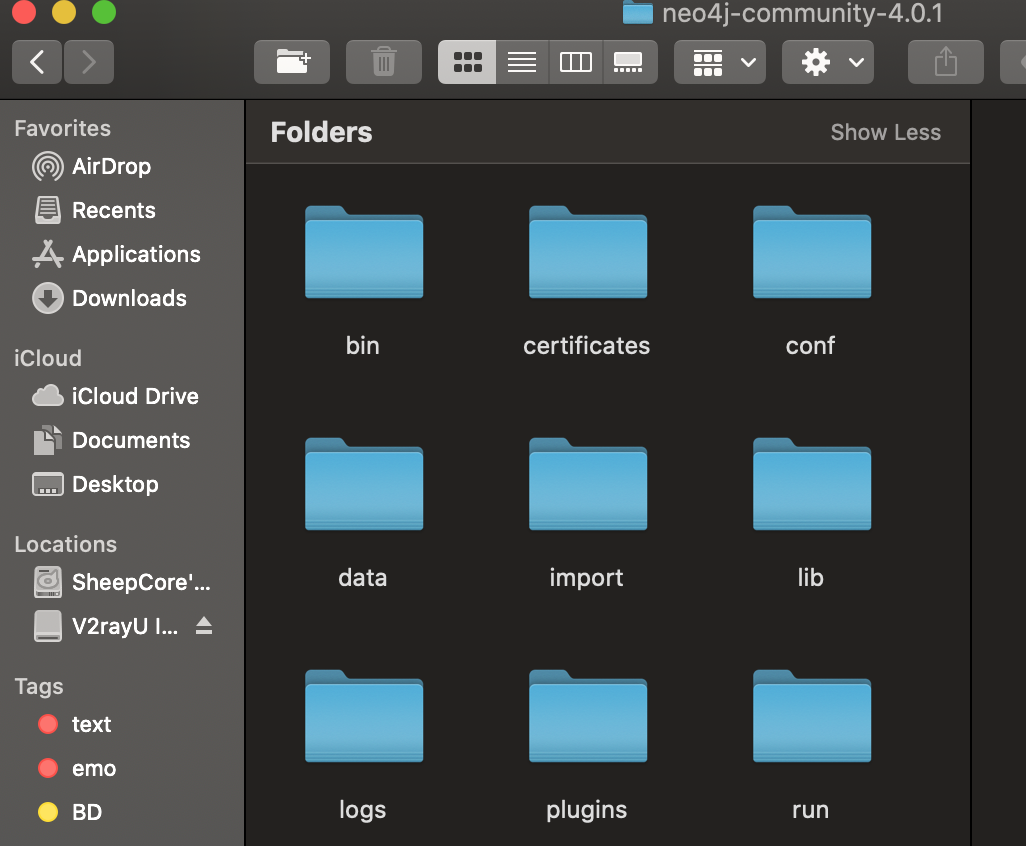The height and width of the screenshot is (846, 1026).
Task: Switch to column view
Action: click(576, 62)
